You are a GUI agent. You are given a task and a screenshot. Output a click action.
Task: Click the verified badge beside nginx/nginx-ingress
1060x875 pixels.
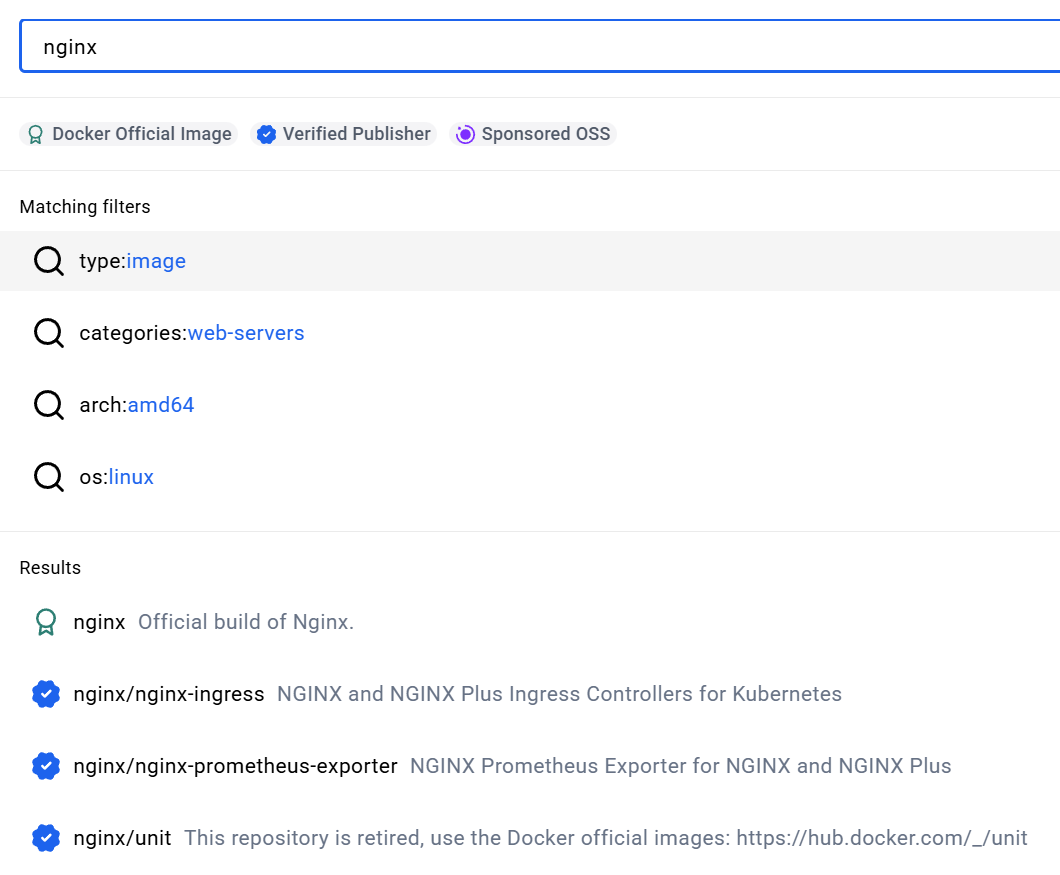(x=46, y=694)
